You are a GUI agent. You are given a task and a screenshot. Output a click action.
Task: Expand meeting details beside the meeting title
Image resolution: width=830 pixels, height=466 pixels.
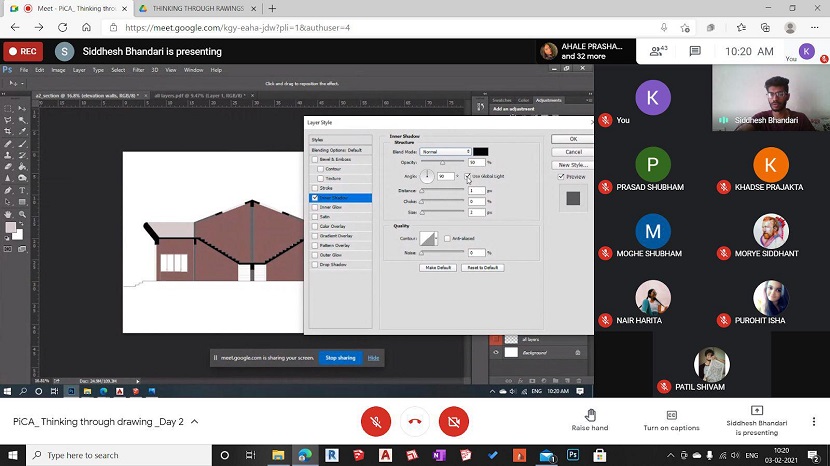tap(194, 422)
